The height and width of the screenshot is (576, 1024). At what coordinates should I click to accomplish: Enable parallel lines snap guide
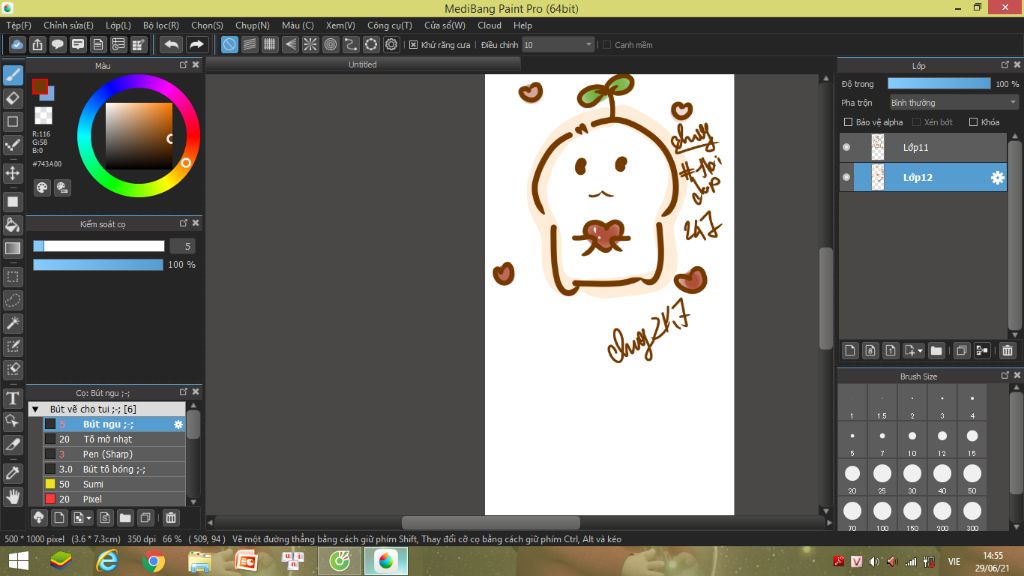[x=249, y=44]
